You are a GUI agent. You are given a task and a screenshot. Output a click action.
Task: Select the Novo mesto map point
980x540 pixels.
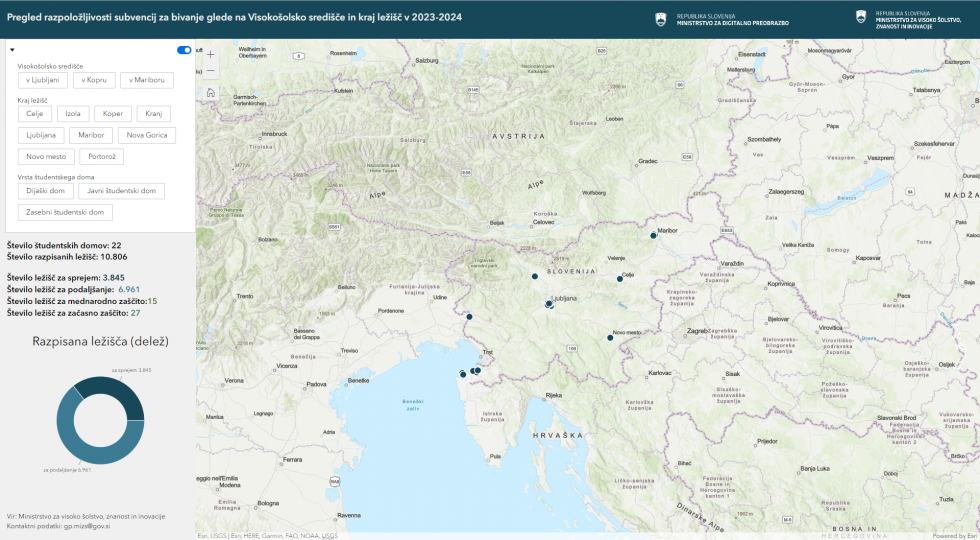(610, 338)
